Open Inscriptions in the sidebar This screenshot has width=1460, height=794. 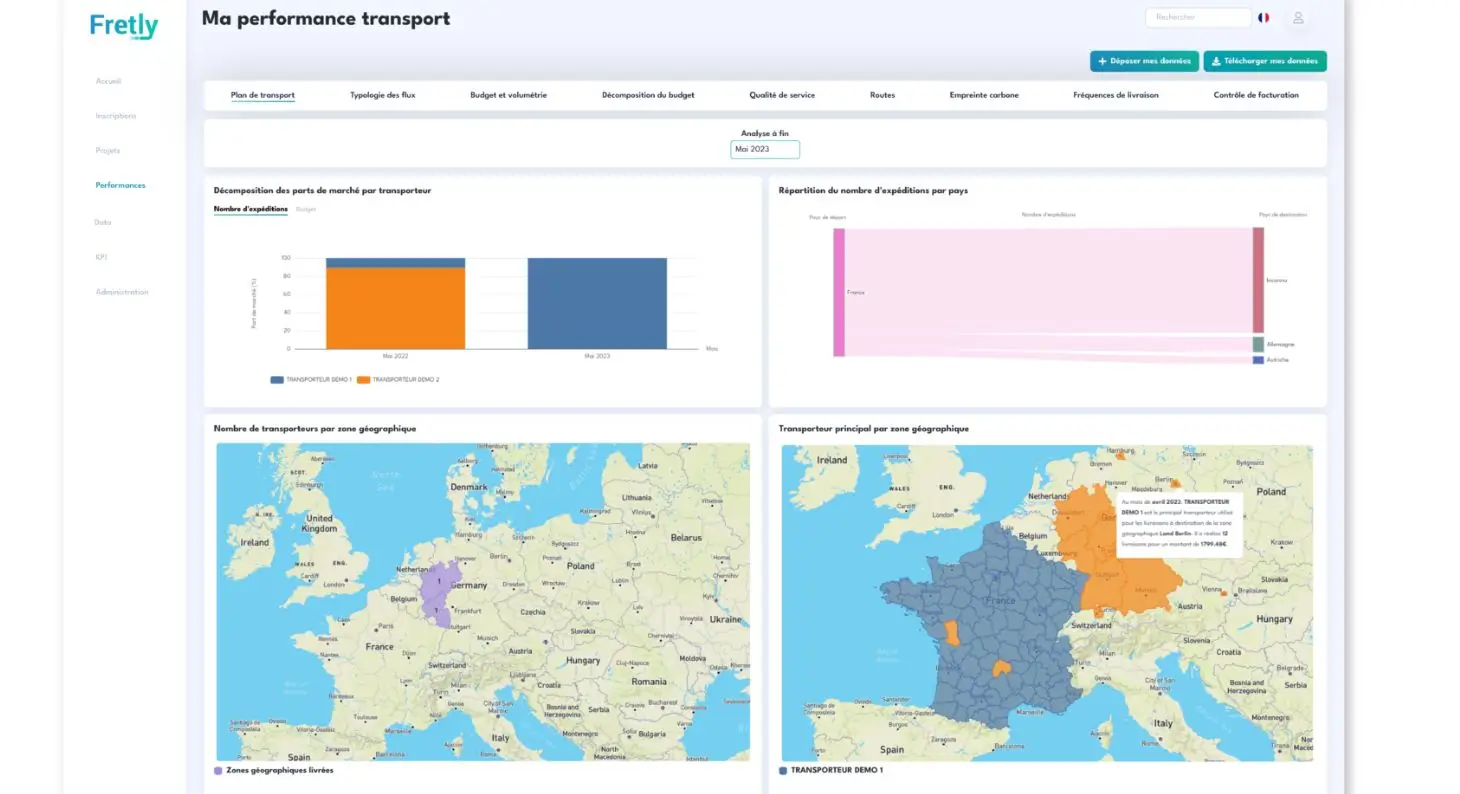coord(116,116)
